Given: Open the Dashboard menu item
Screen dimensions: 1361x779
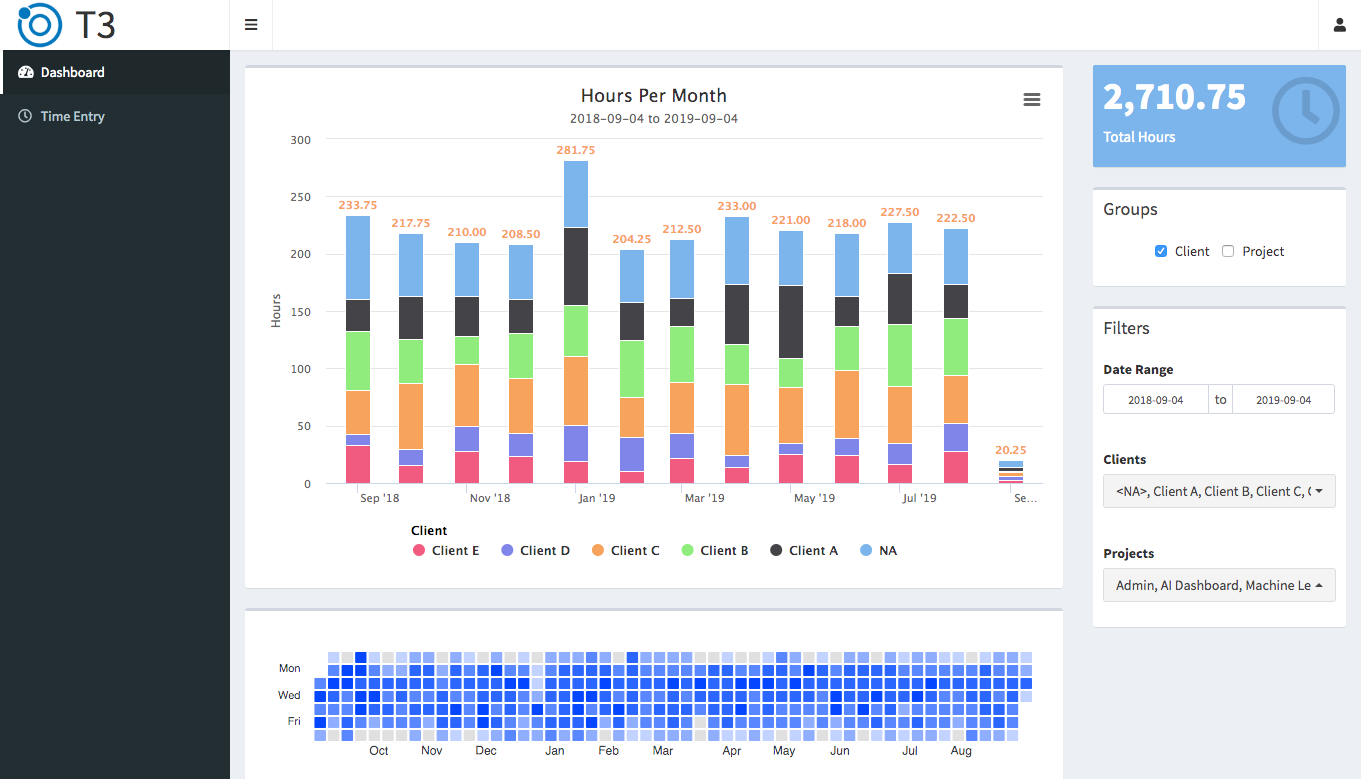Looking at the screenshot, I should pos(115,73).
